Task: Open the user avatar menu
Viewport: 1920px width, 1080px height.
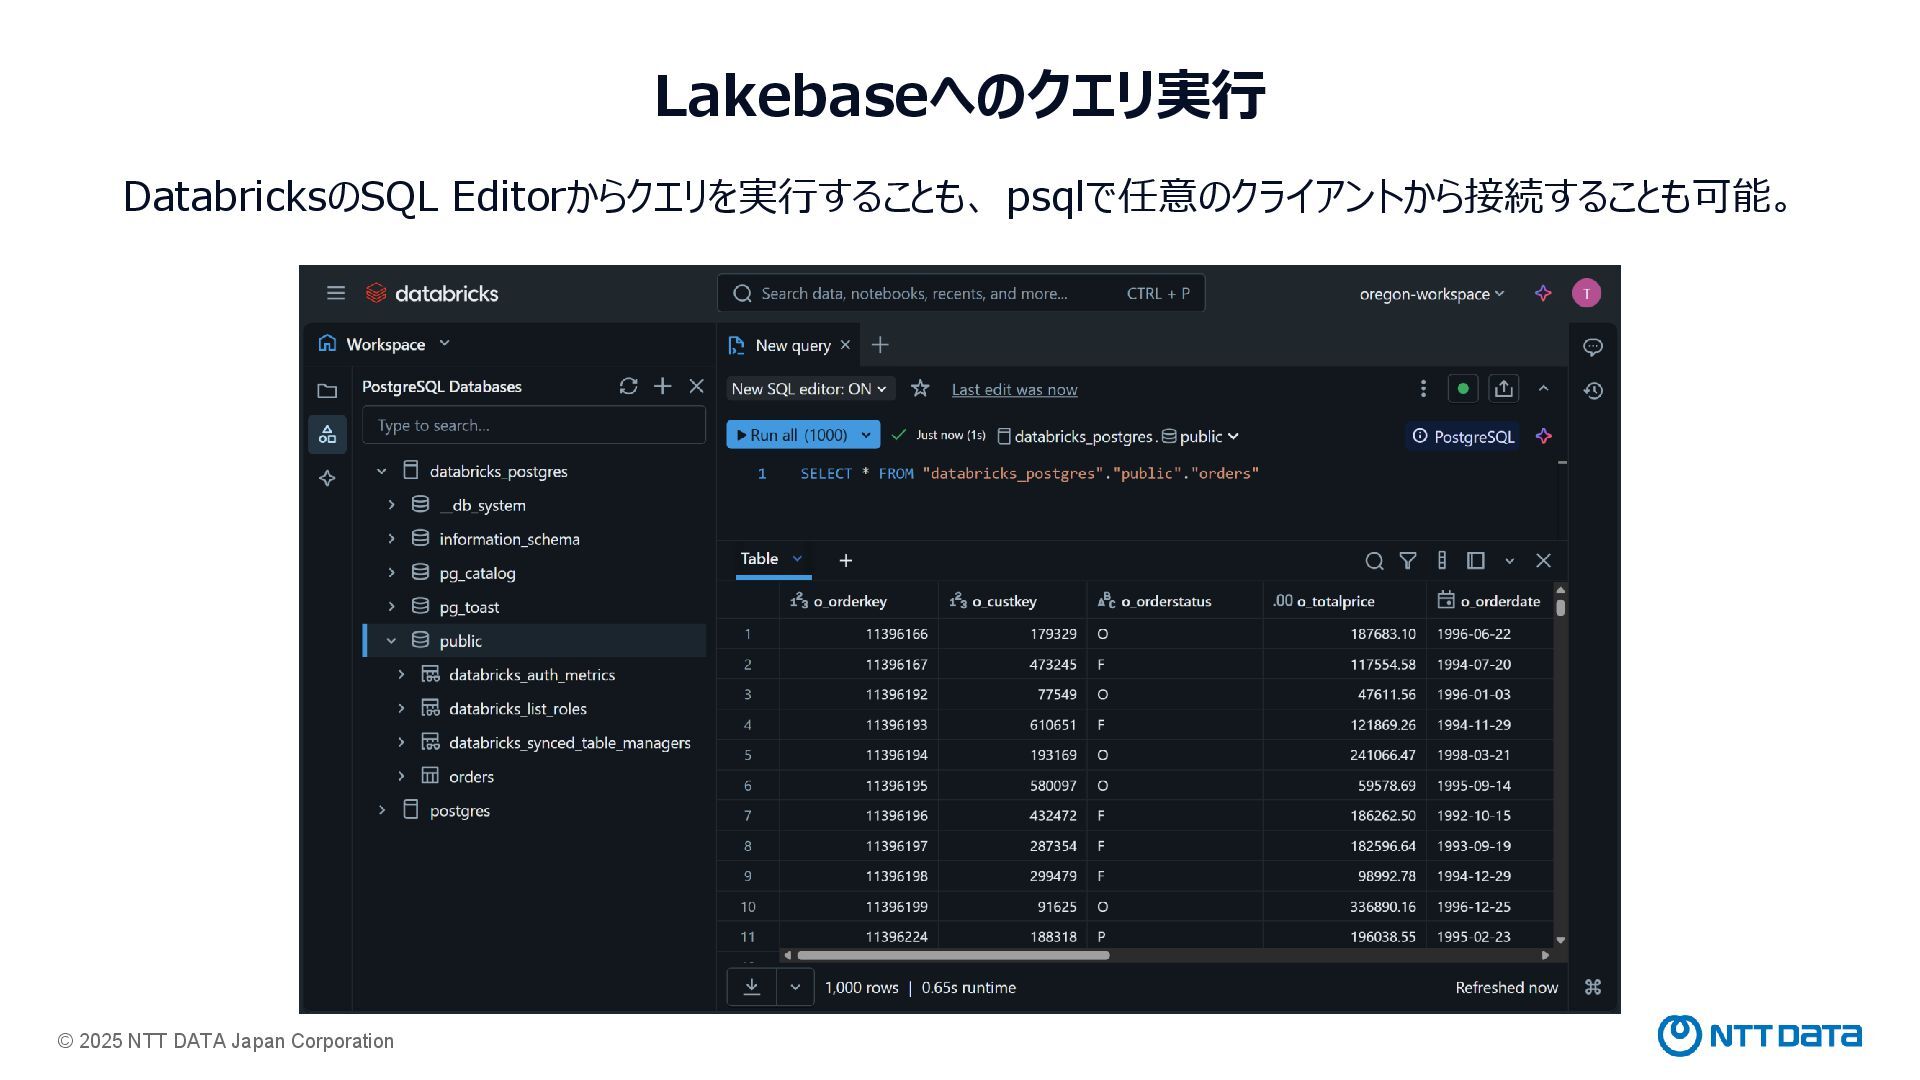Action: [x=1586, y=293]
